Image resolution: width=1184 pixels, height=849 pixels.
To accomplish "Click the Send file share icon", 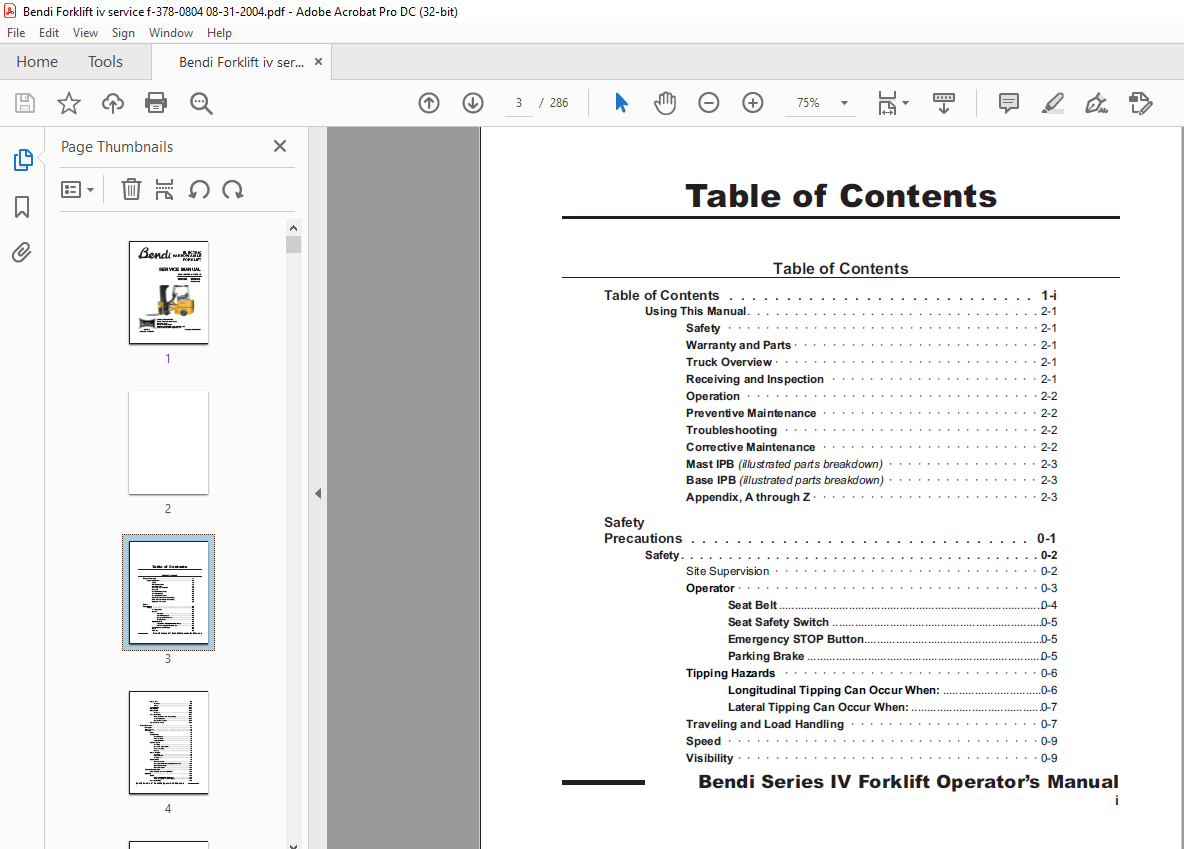I will click(x=1140, y=103).
